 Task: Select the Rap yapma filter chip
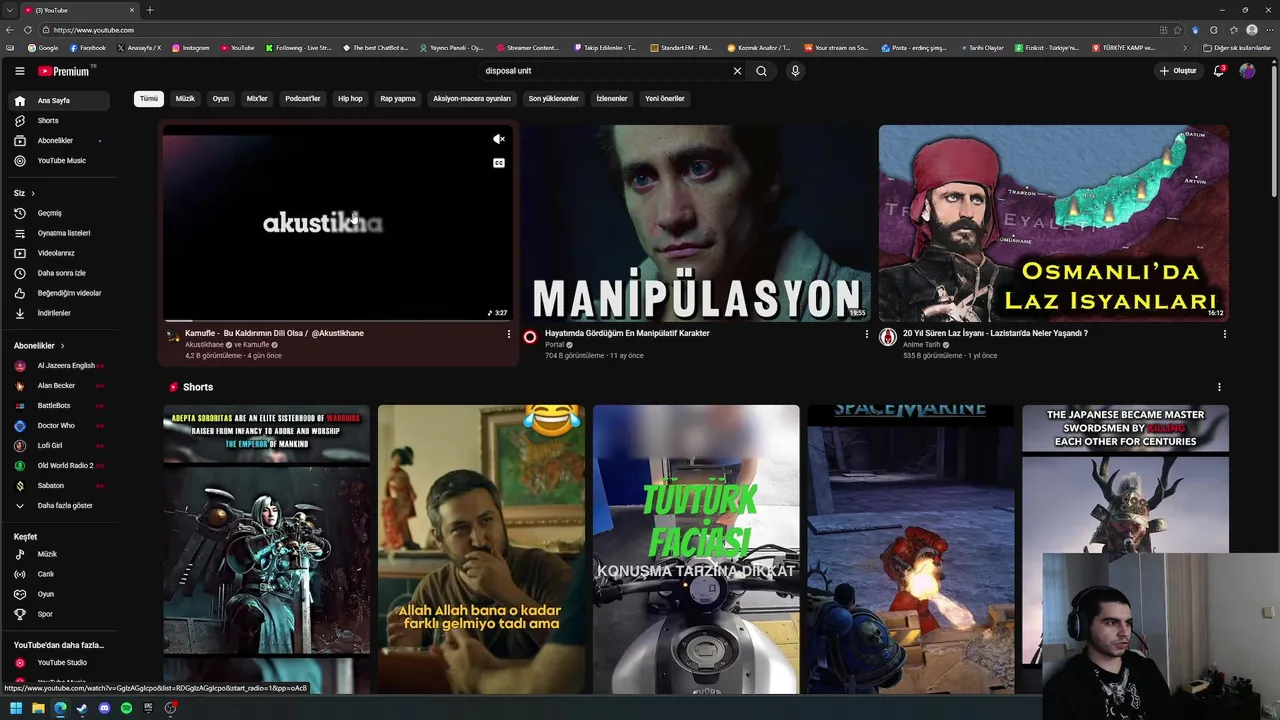(398, 99)
